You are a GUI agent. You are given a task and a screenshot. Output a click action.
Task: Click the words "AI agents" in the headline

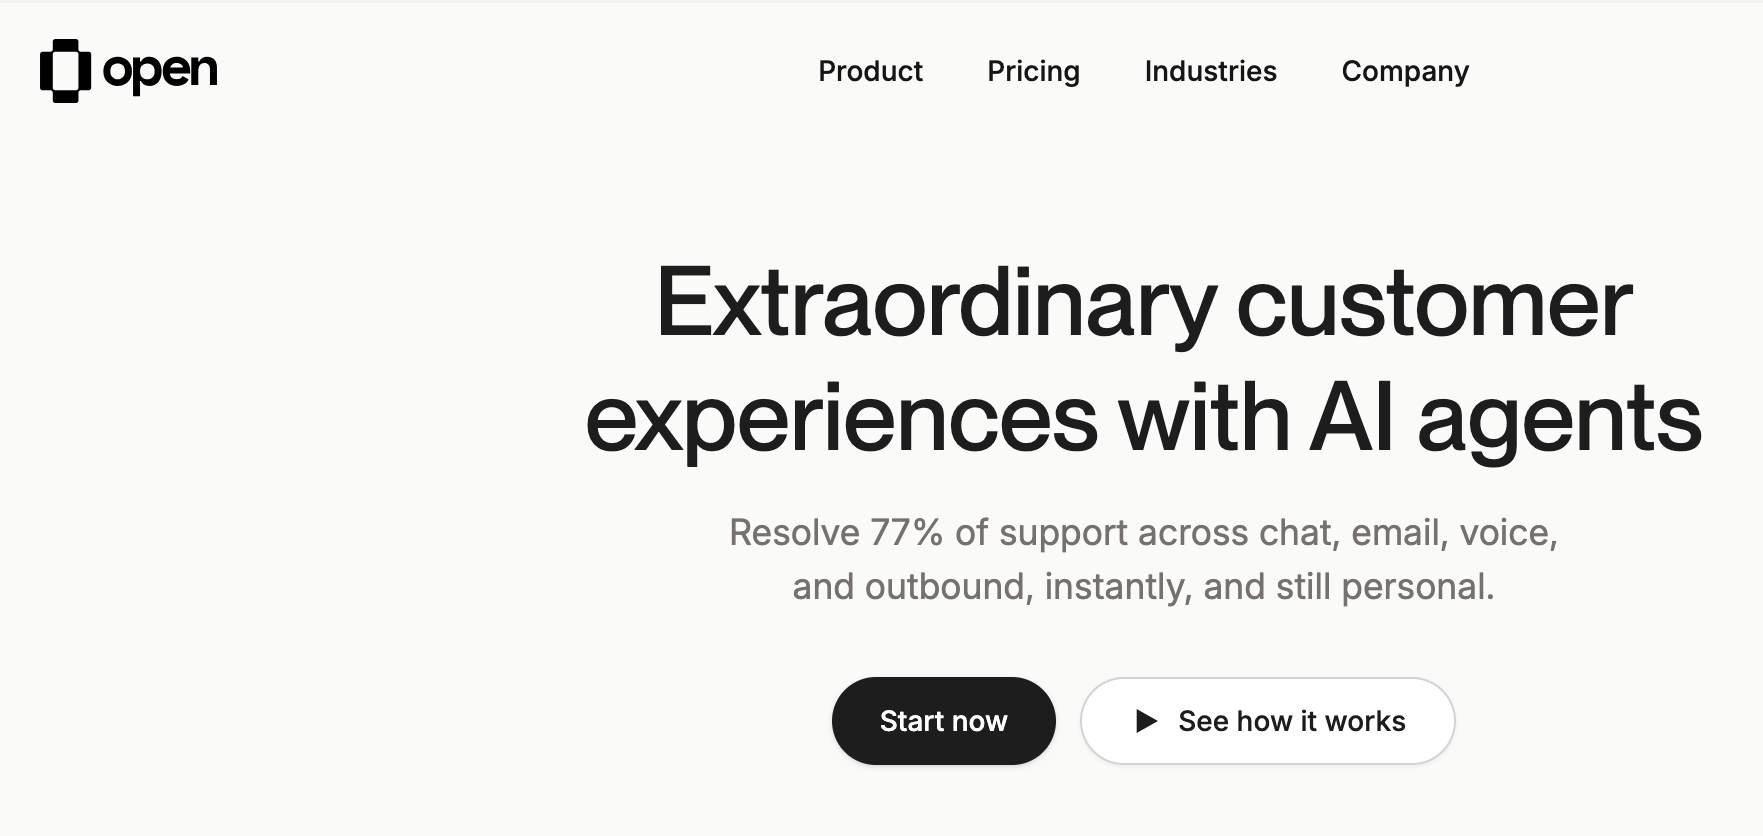coord(1506,420)
